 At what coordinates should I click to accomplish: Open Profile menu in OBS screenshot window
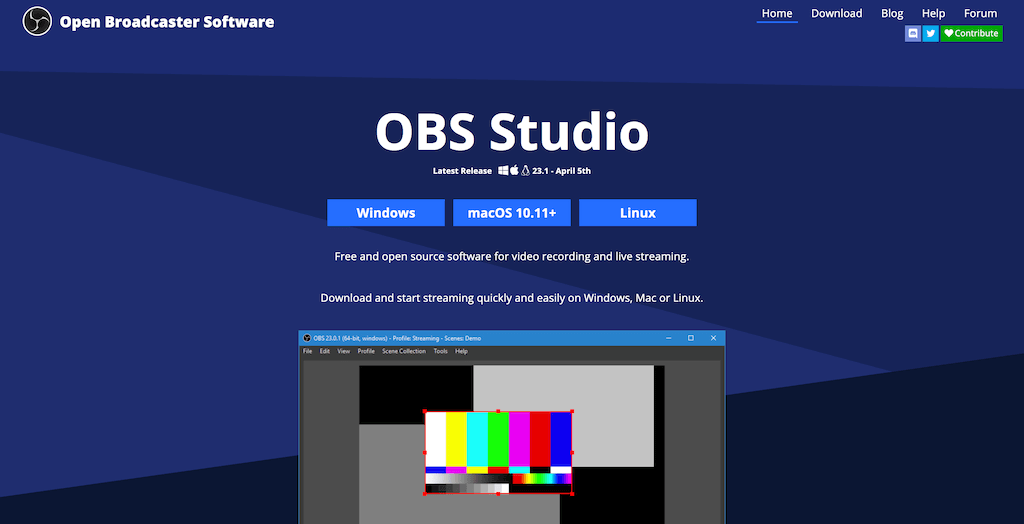point(366,352)
